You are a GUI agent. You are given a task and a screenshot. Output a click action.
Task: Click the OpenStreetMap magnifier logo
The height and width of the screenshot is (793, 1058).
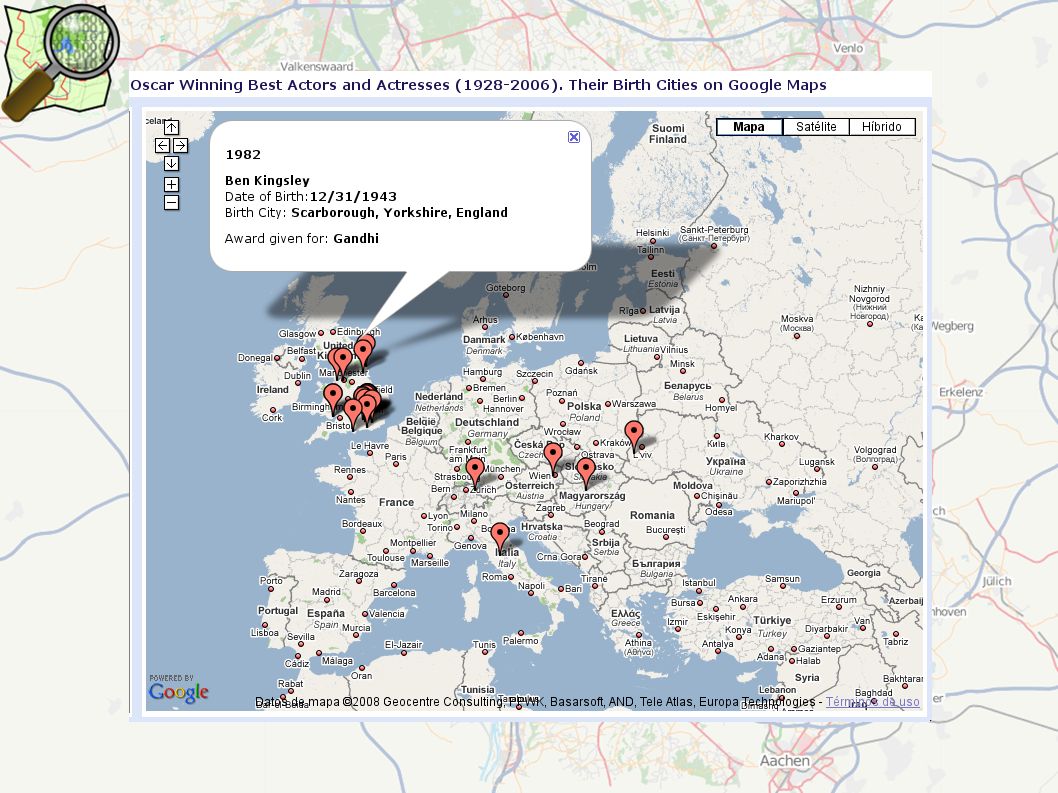coord(59,62)
